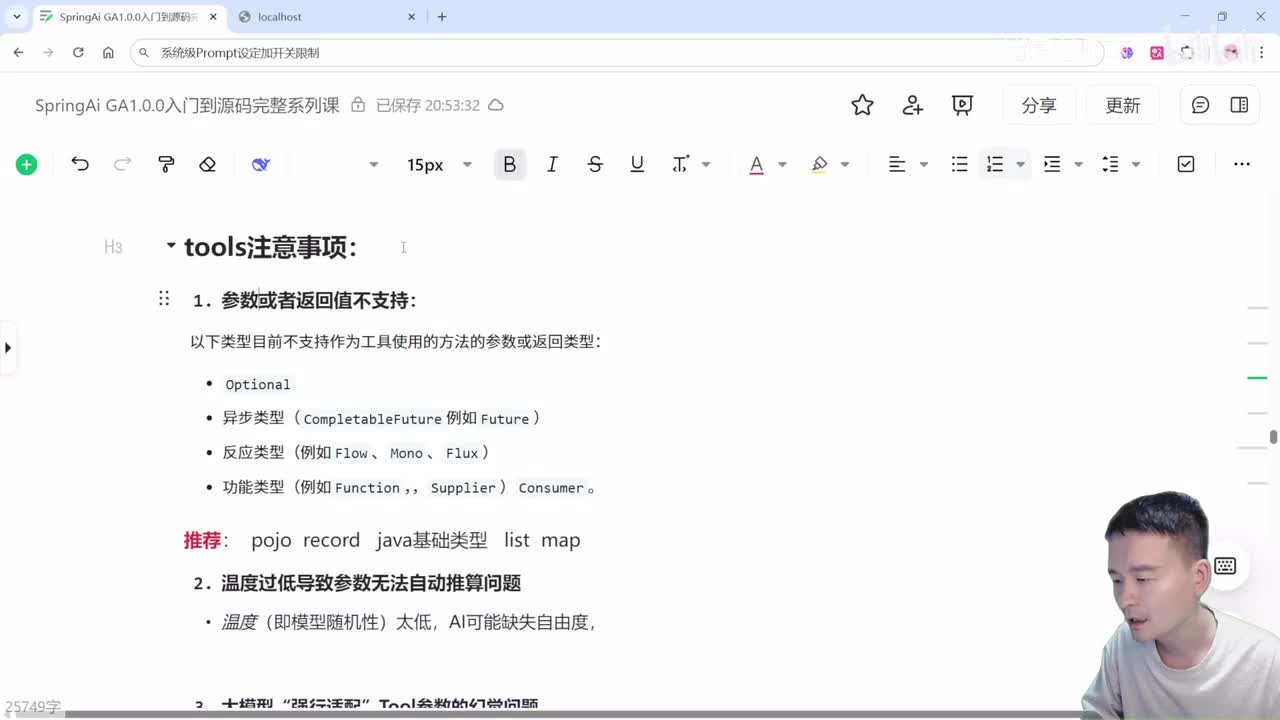Click the H3 heading level label
Image resolution: width=1280 pixels, height=720 pixels.
(113, 247)
